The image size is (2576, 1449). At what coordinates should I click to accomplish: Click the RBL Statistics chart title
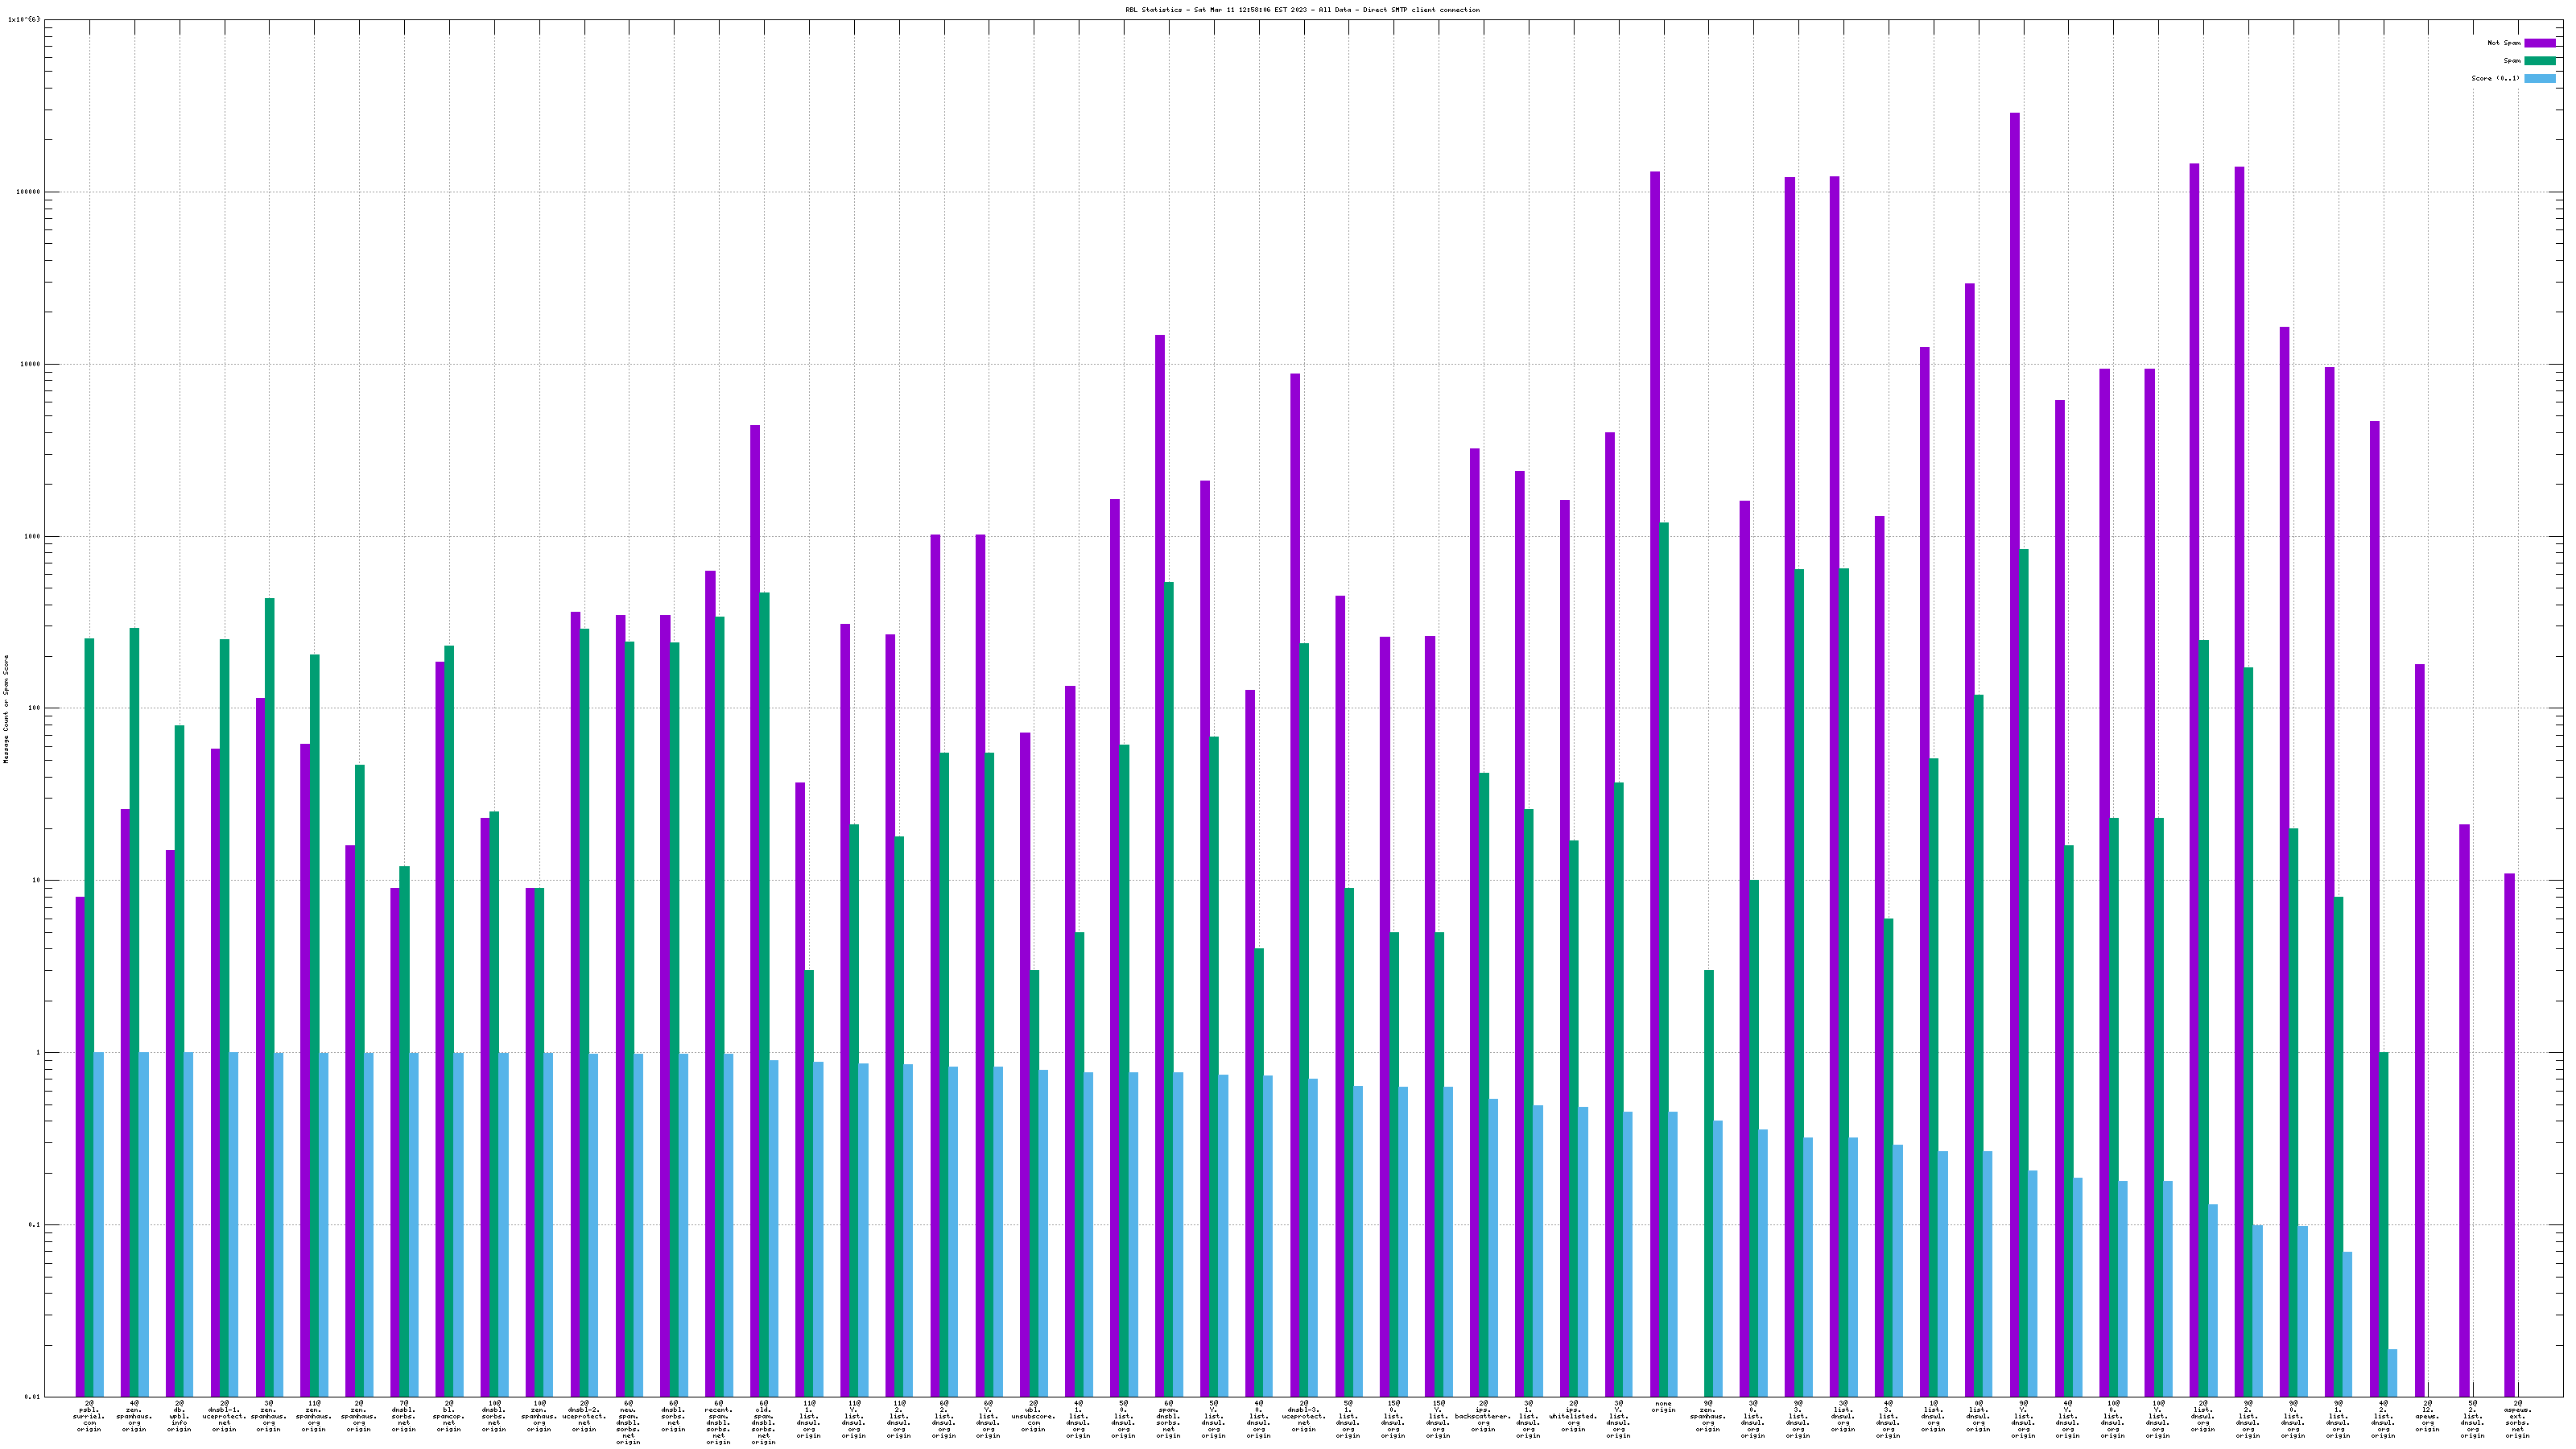pyautogui.click(x=1302, y=10)
